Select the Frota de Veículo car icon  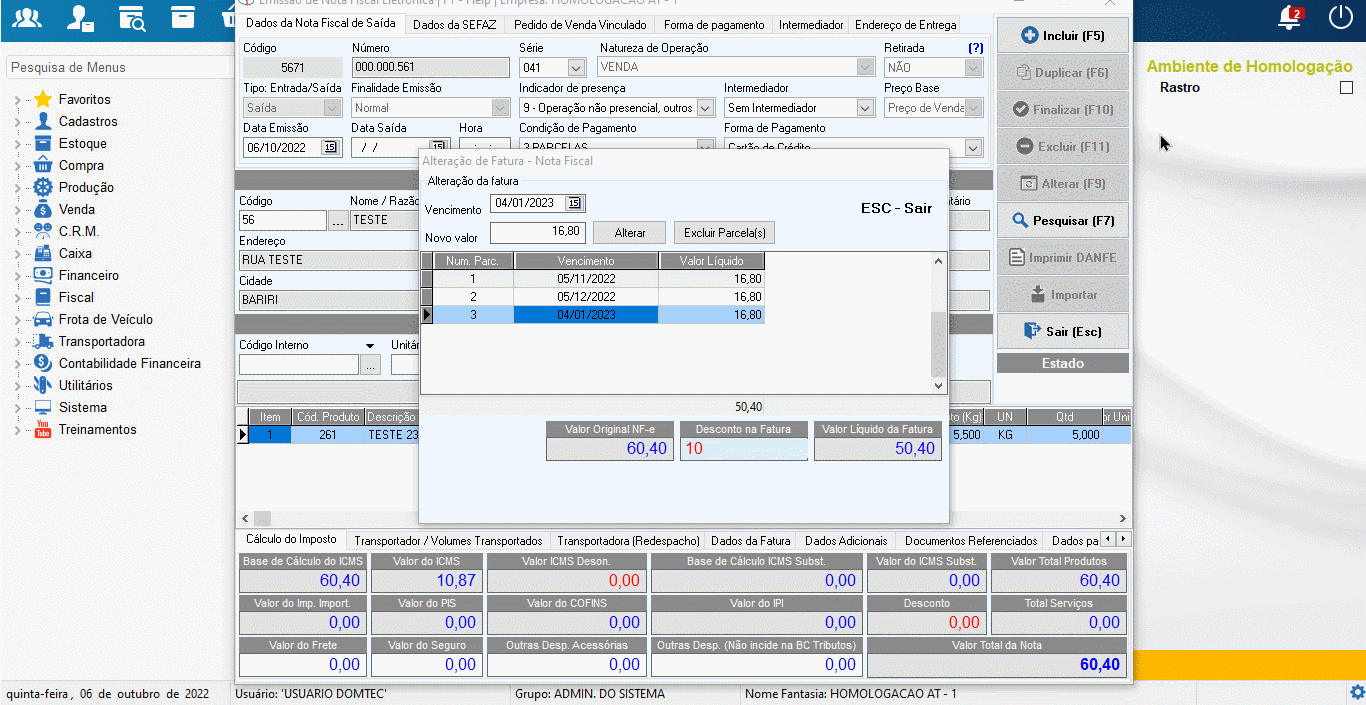(42, 319)
